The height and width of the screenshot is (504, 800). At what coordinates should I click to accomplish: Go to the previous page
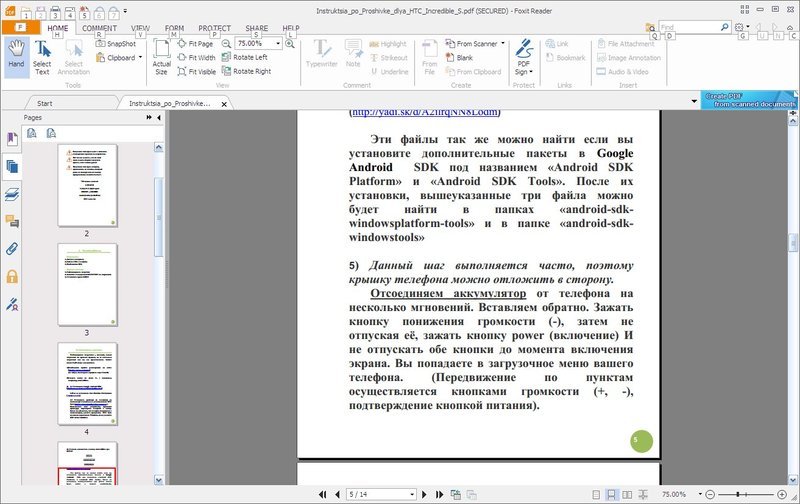tap(337, 494)
